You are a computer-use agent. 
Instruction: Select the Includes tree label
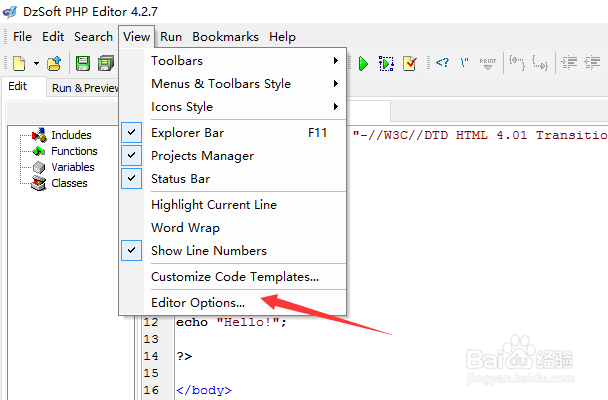(71, 135)
